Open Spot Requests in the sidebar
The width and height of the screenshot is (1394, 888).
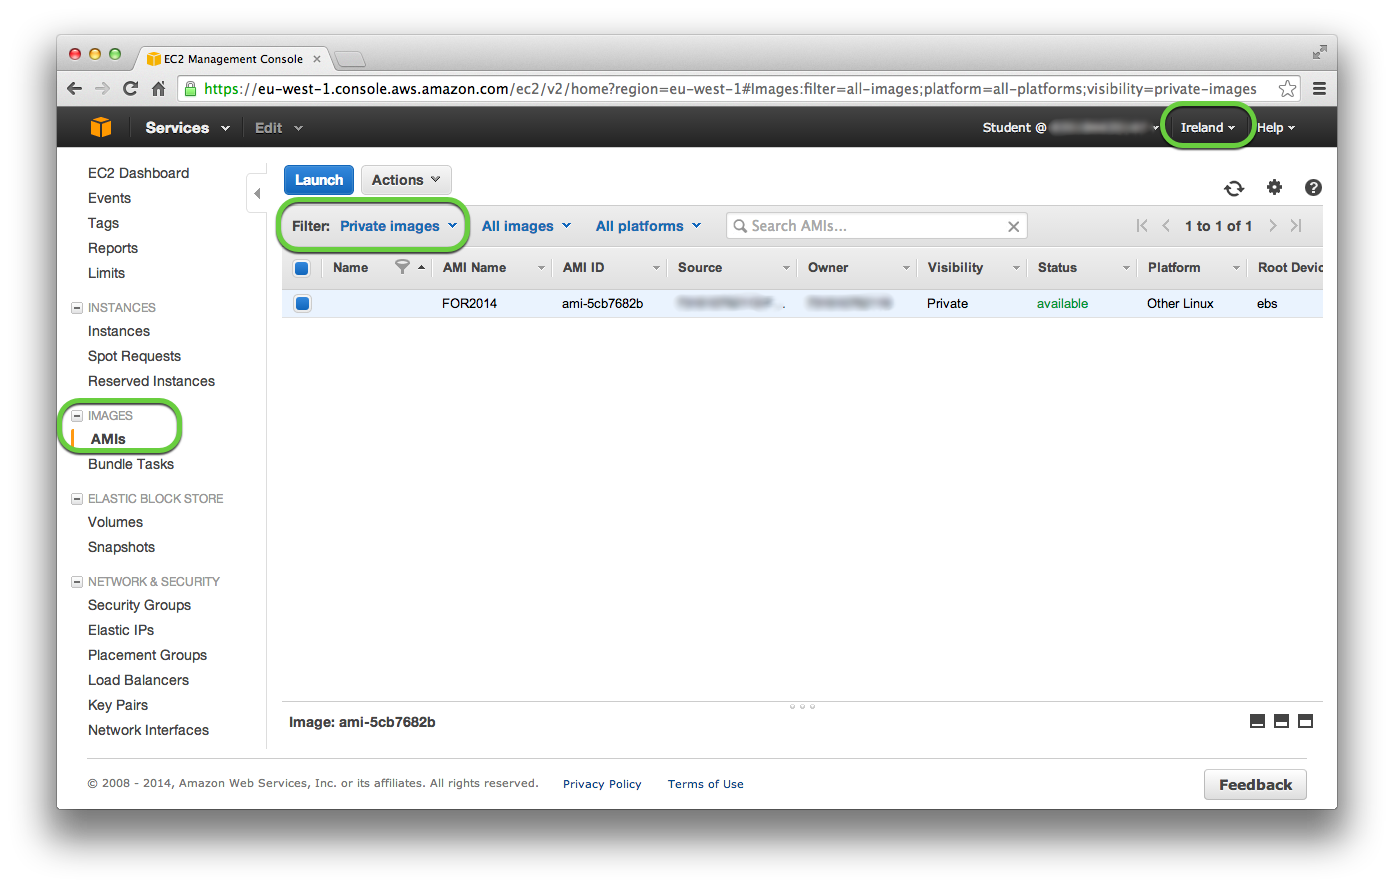click(134, 356)
